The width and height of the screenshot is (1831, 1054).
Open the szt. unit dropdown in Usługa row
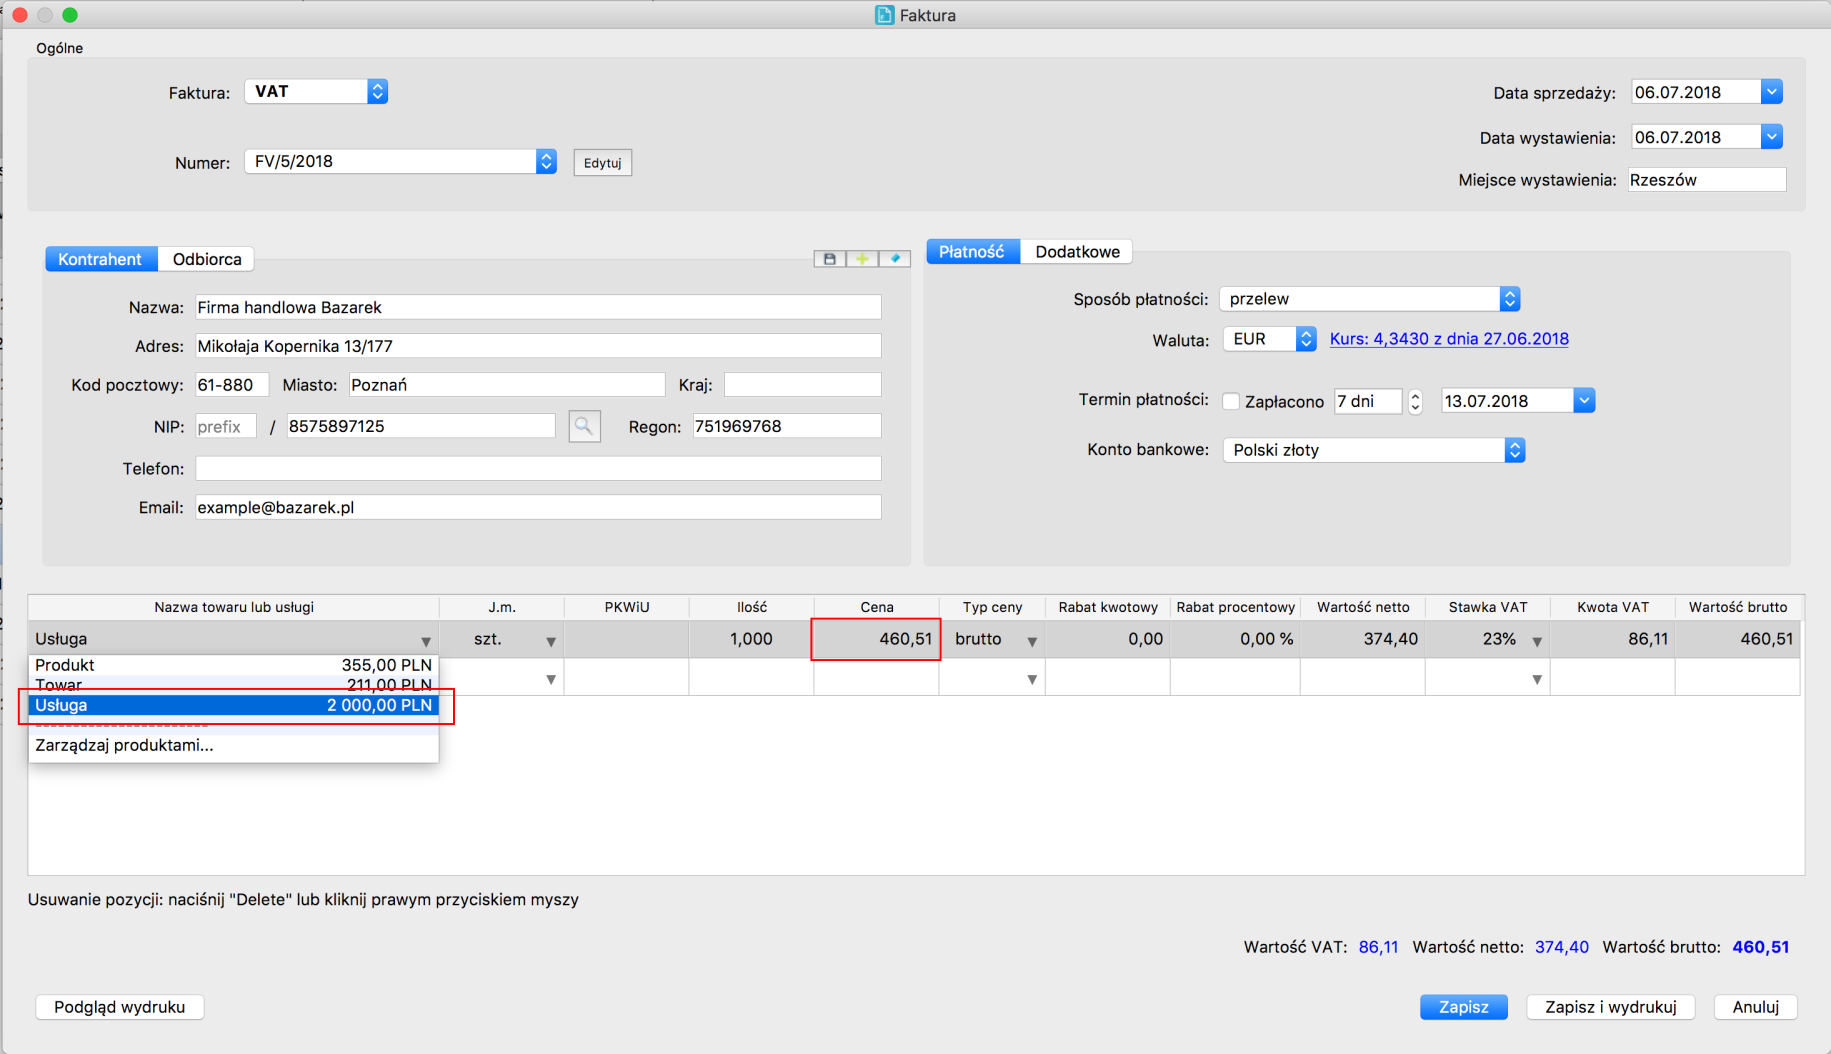pyautogui.click(x=550, y=641)
